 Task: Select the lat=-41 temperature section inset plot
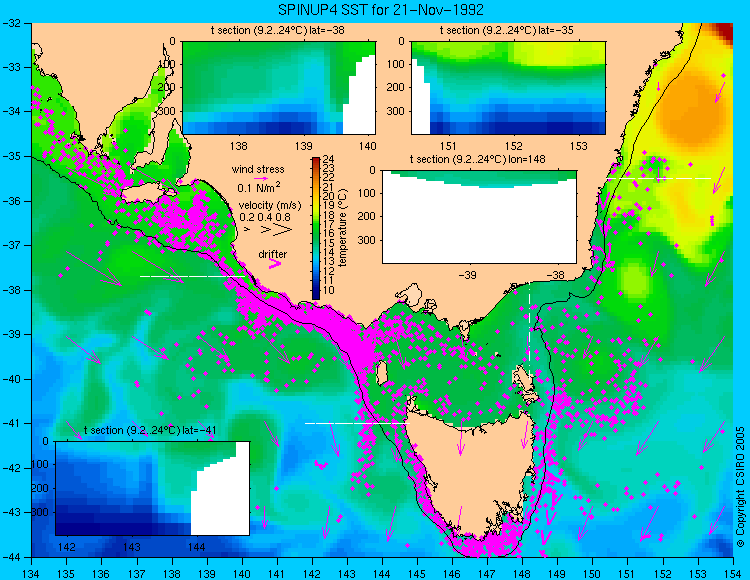click(x=153, y=488)
